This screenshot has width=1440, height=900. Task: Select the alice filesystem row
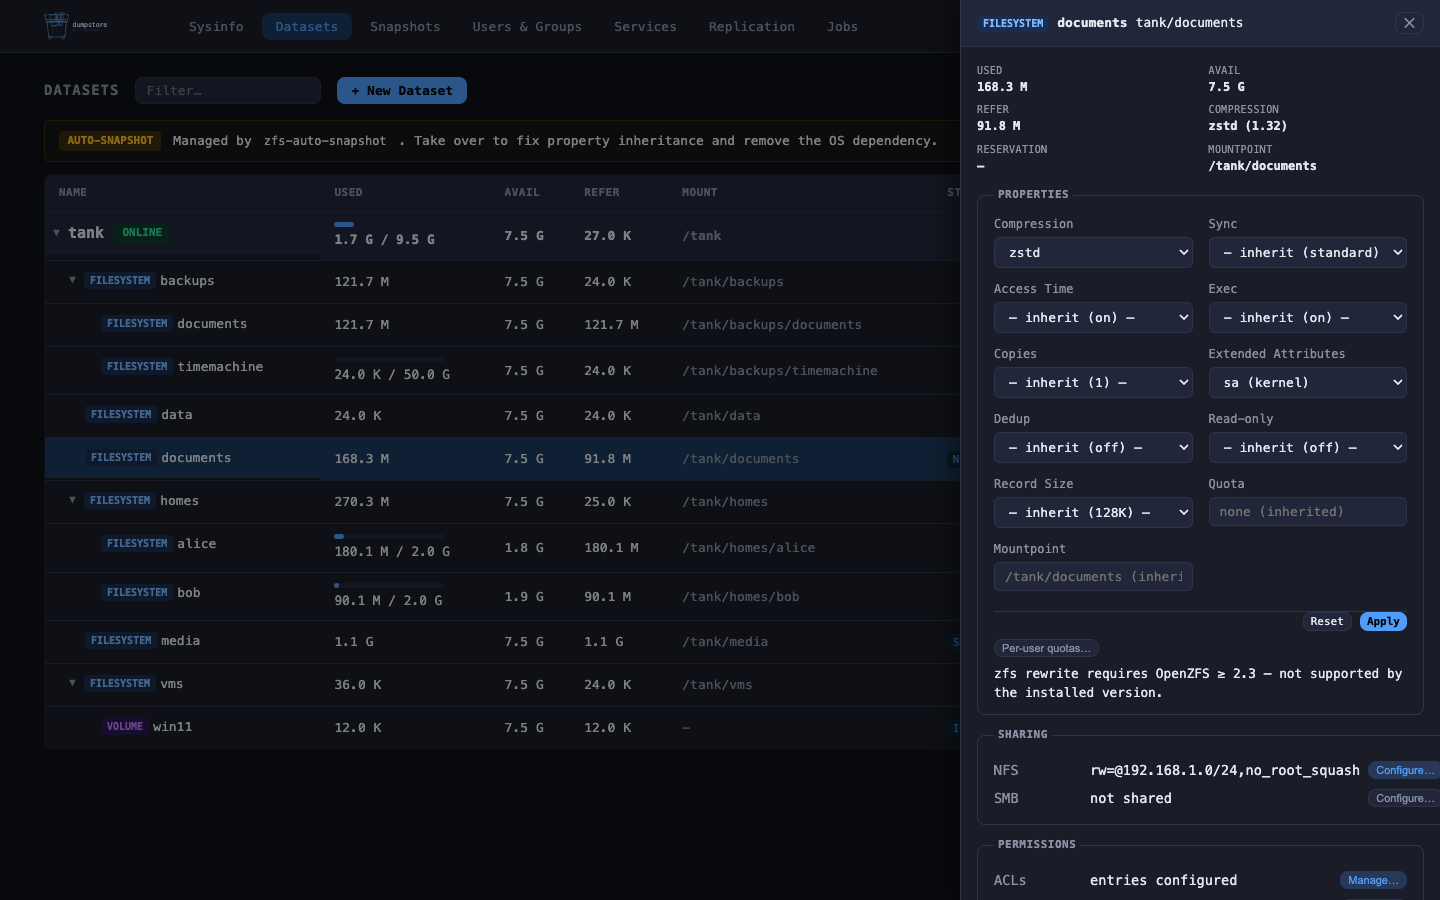[502, 548]
